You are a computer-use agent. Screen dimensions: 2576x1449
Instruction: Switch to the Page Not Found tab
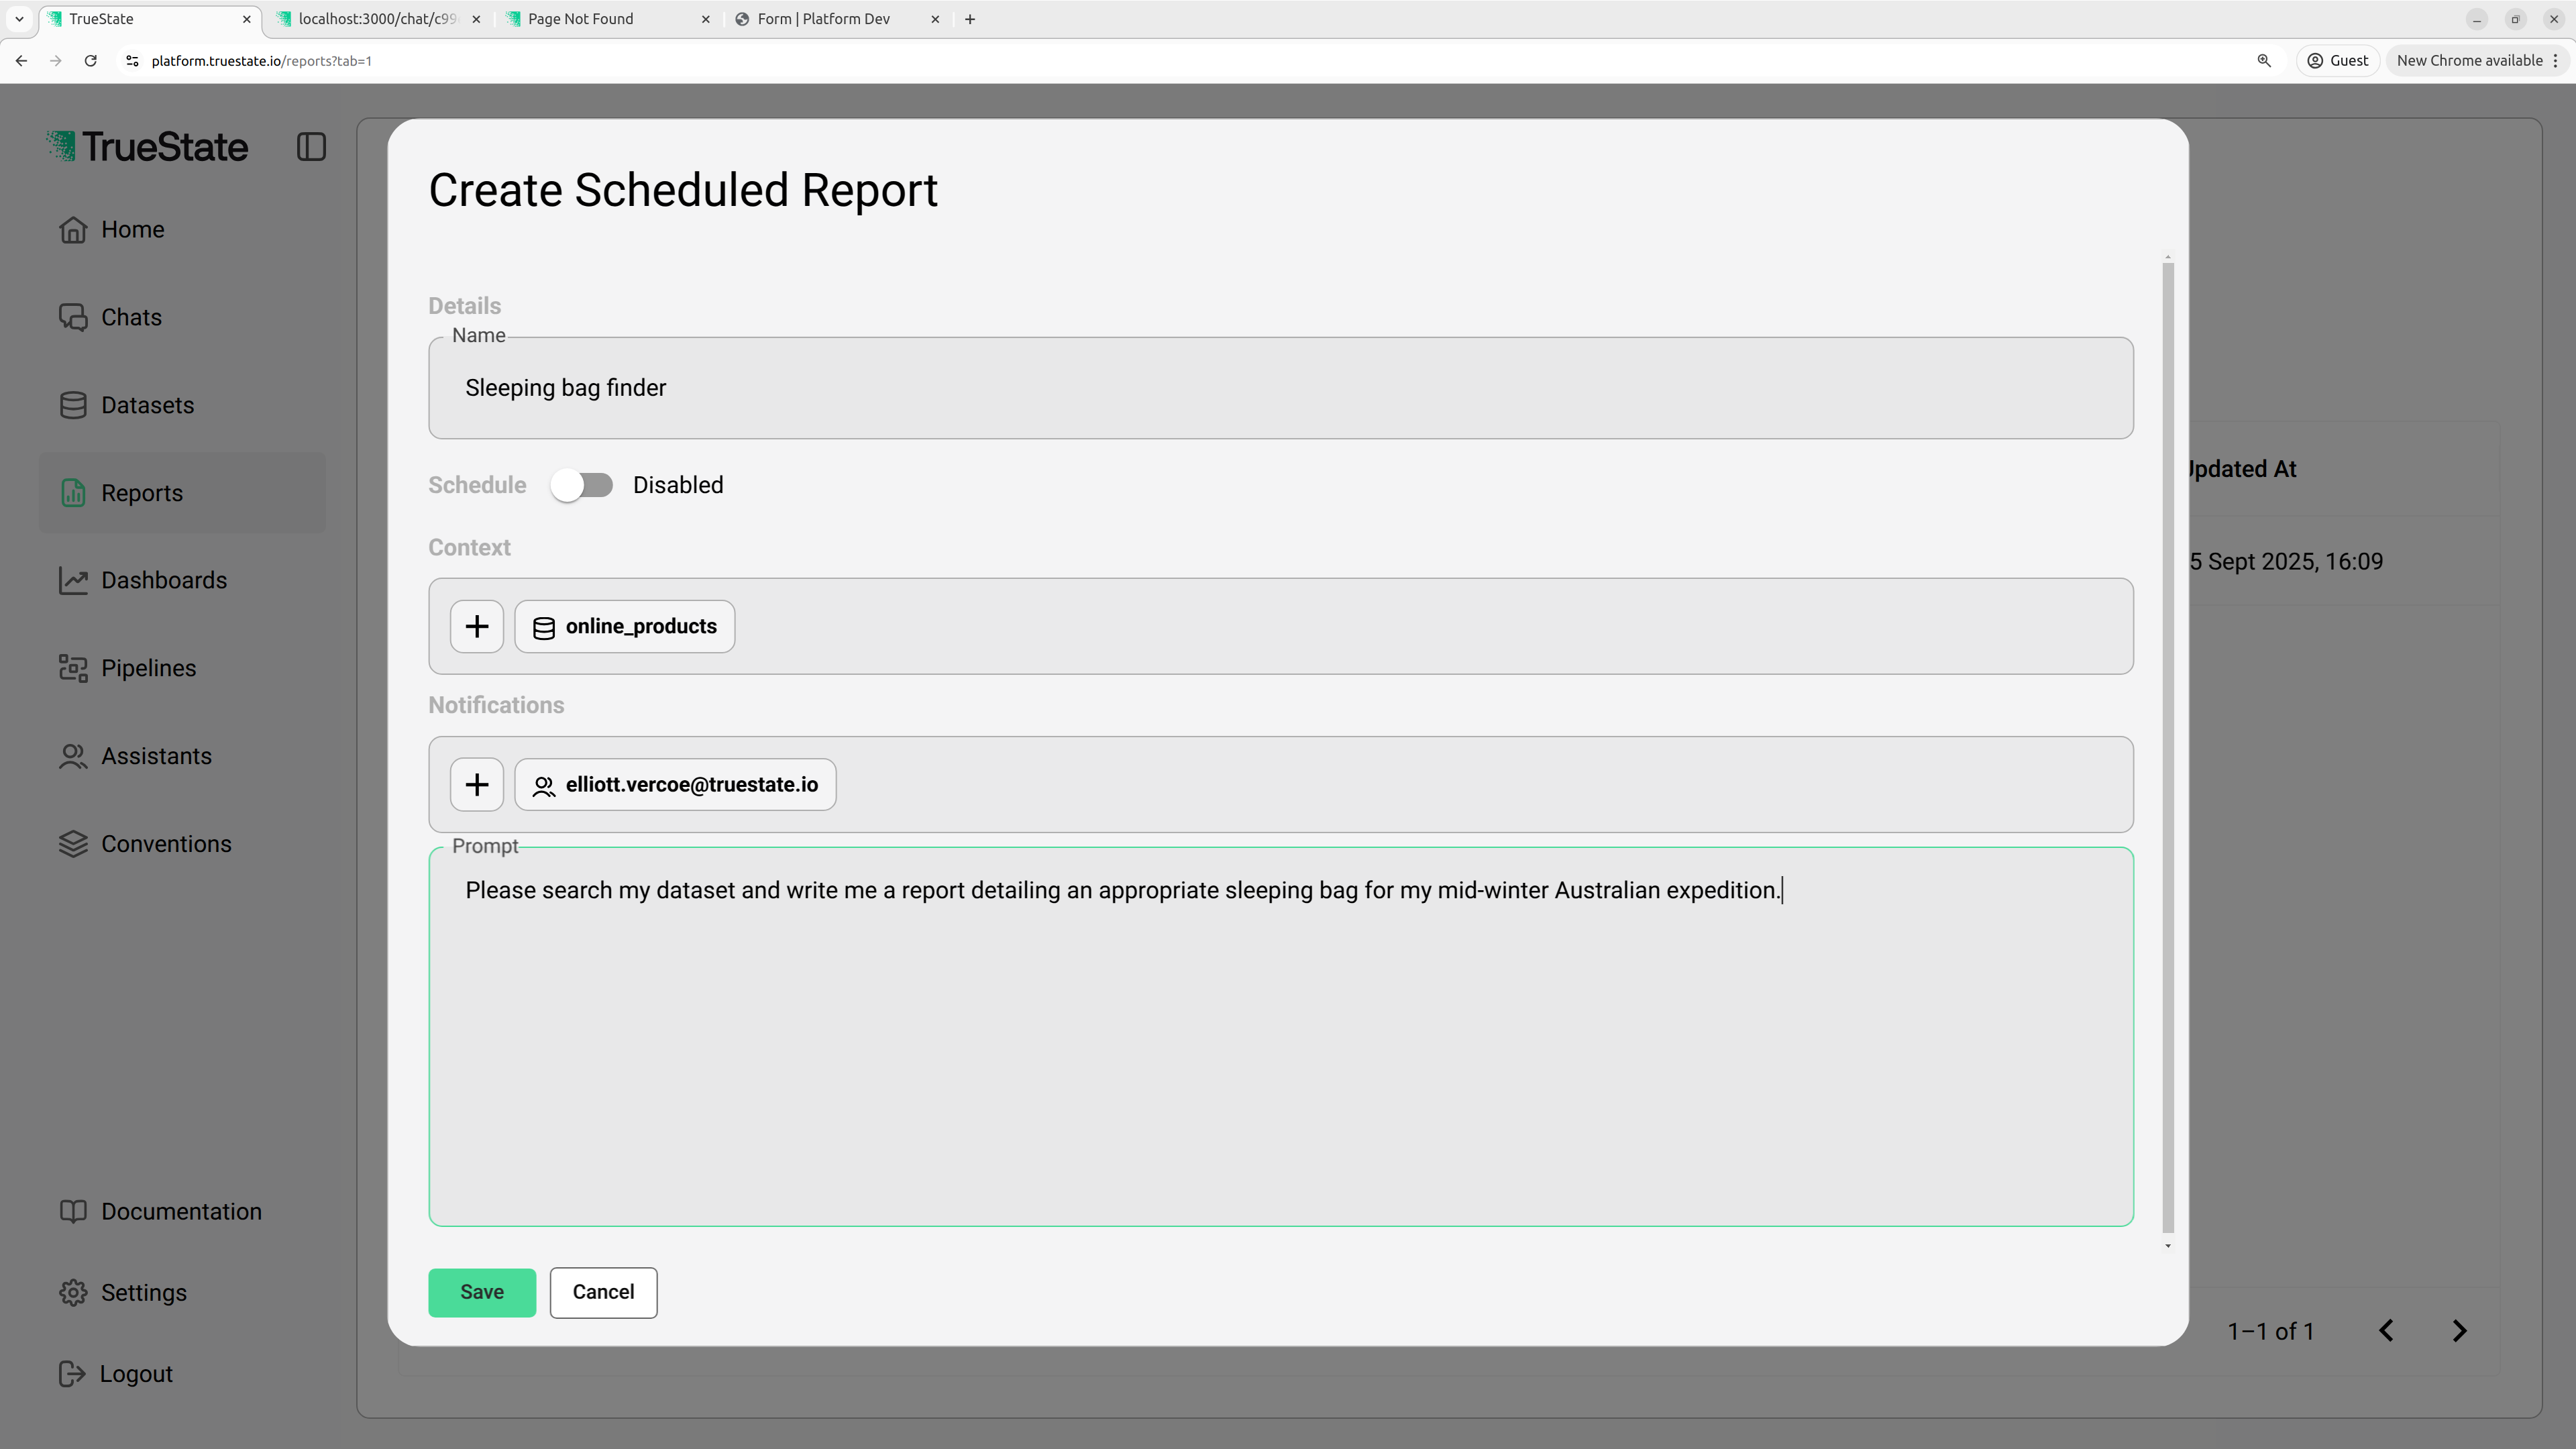click(x=581, y=19)
